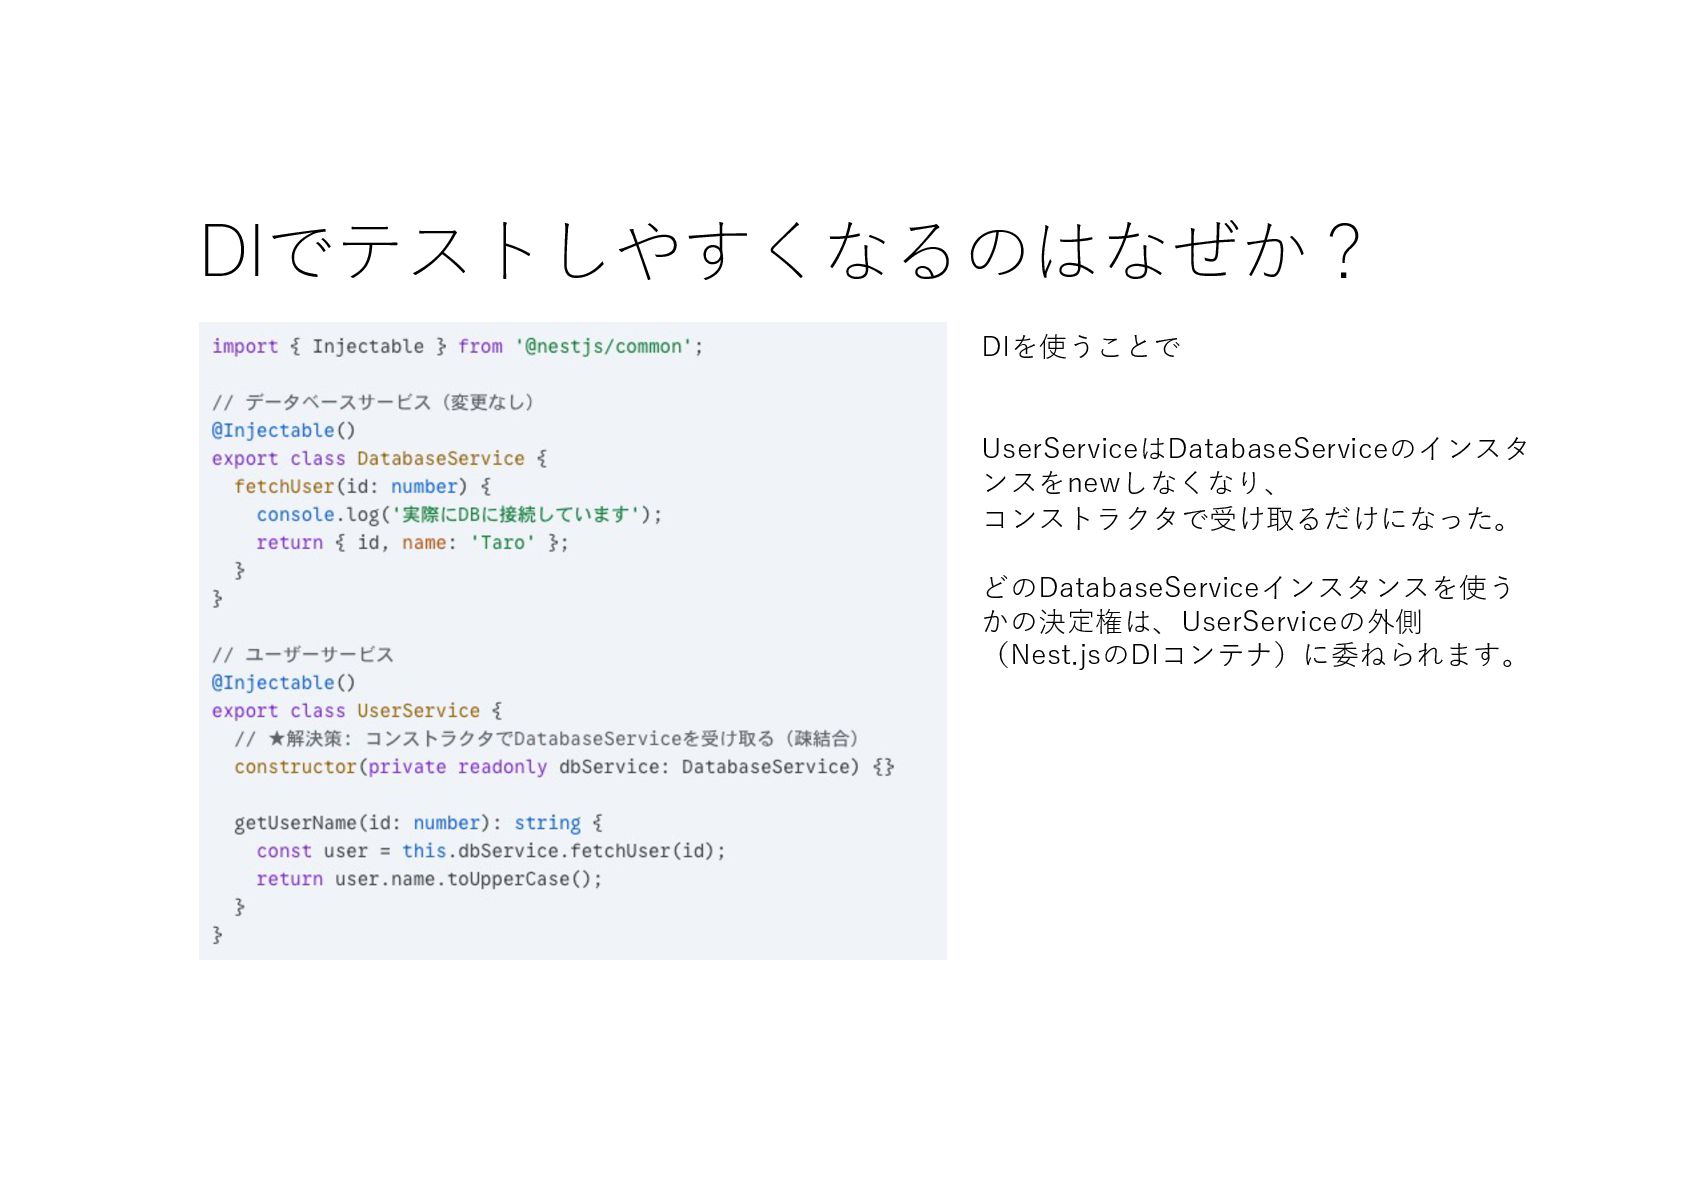Click the code line 'import { Injectable } from '@nestjs/common';'
1684x1190 pixels.
[x=457, y=346]
